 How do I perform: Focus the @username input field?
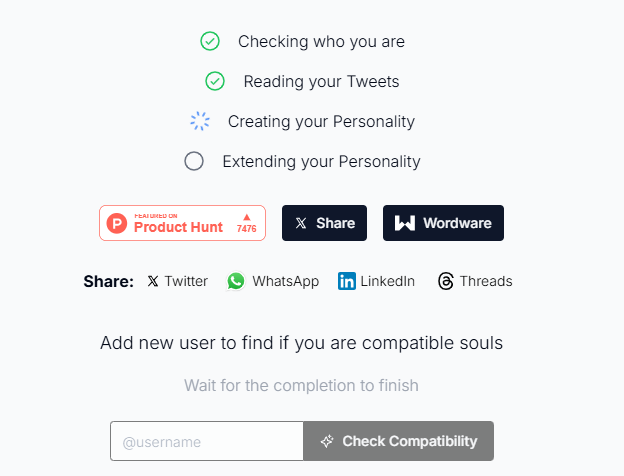207,441
